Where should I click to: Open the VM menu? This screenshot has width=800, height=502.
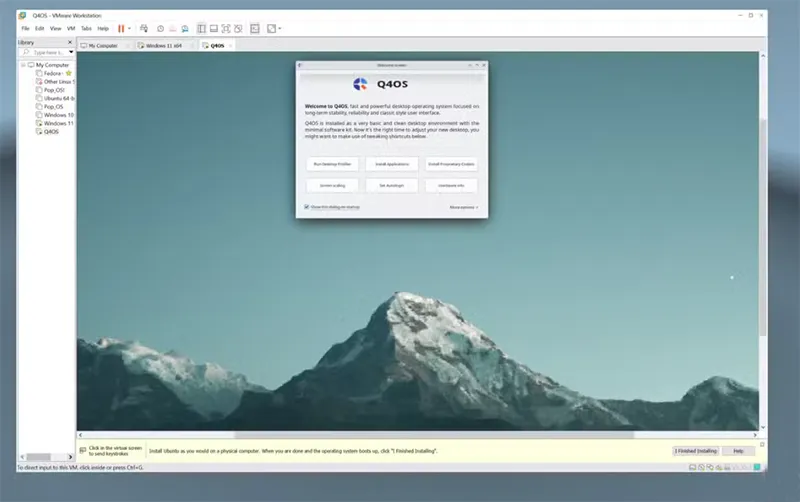pyautogui.click(x=71, y=29)
